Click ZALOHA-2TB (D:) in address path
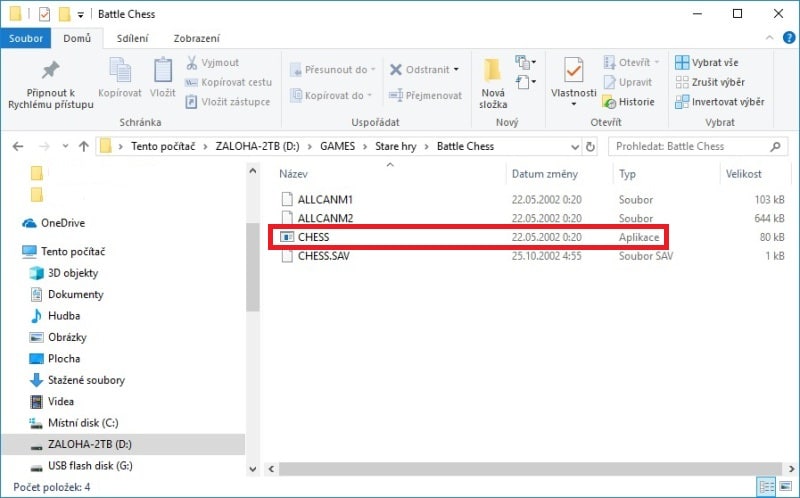The height and width of the screenshot is (498, 800). [x=258, y=146]
